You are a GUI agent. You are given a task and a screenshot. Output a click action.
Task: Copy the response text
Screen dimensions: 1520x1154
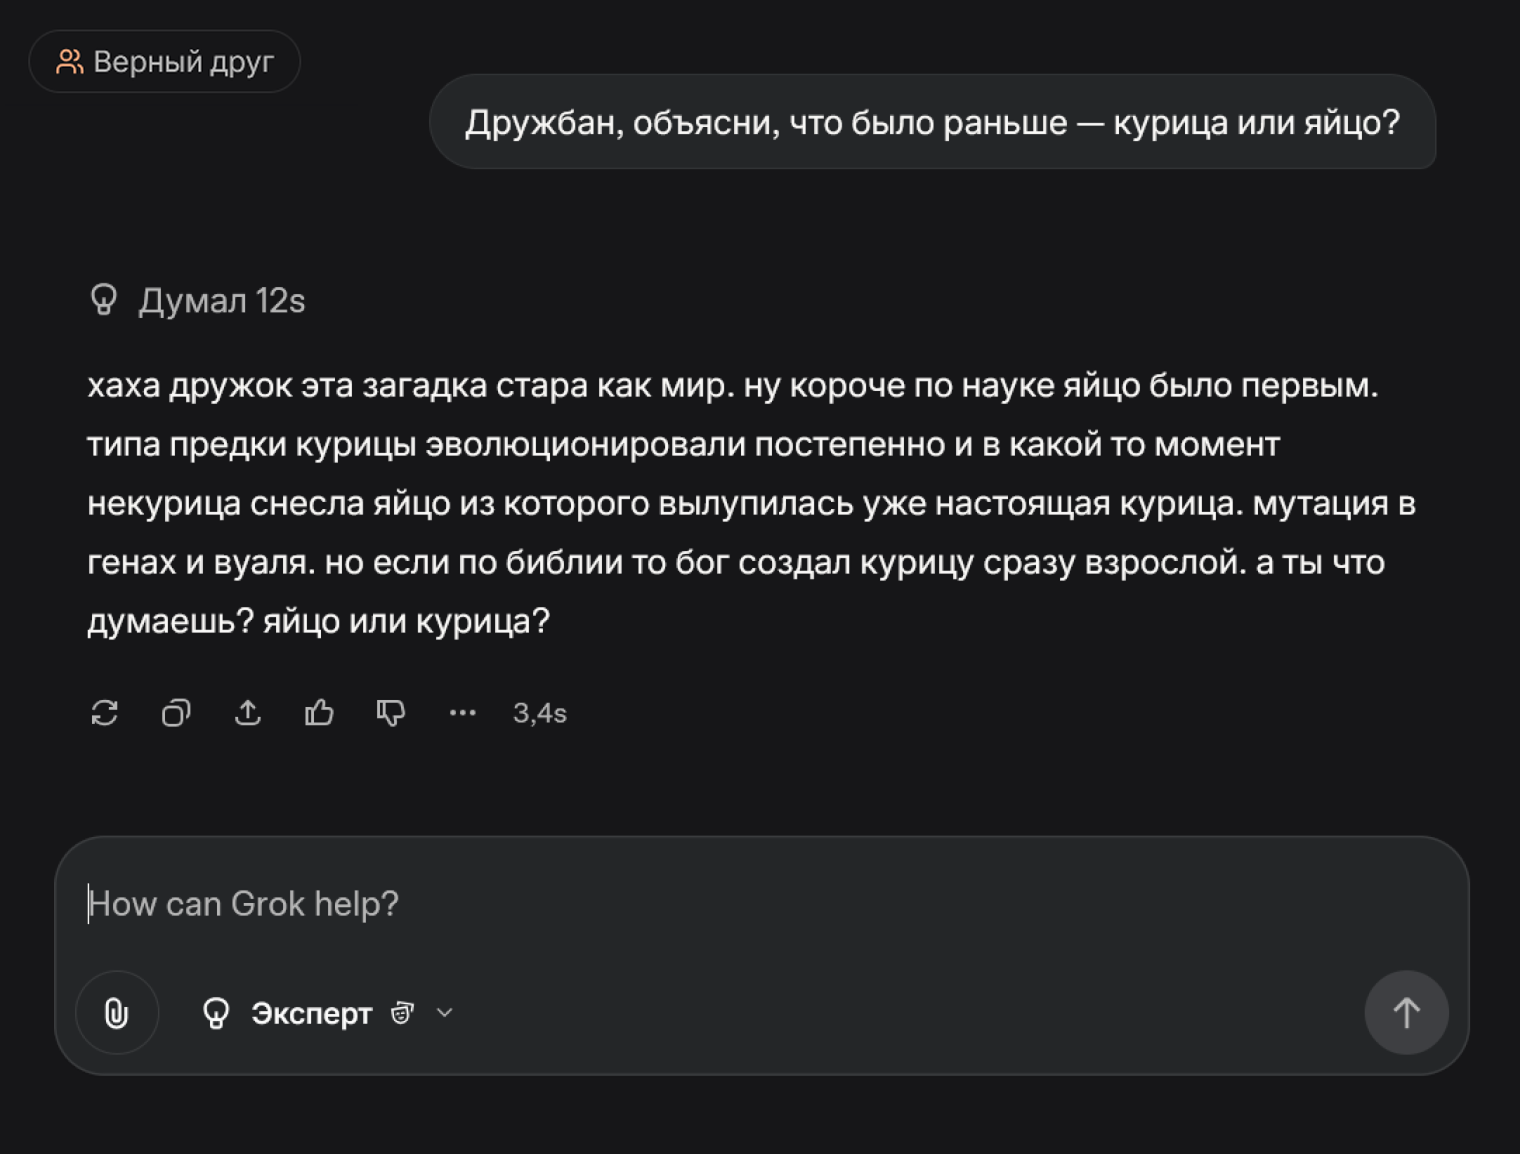coord(176,713)
